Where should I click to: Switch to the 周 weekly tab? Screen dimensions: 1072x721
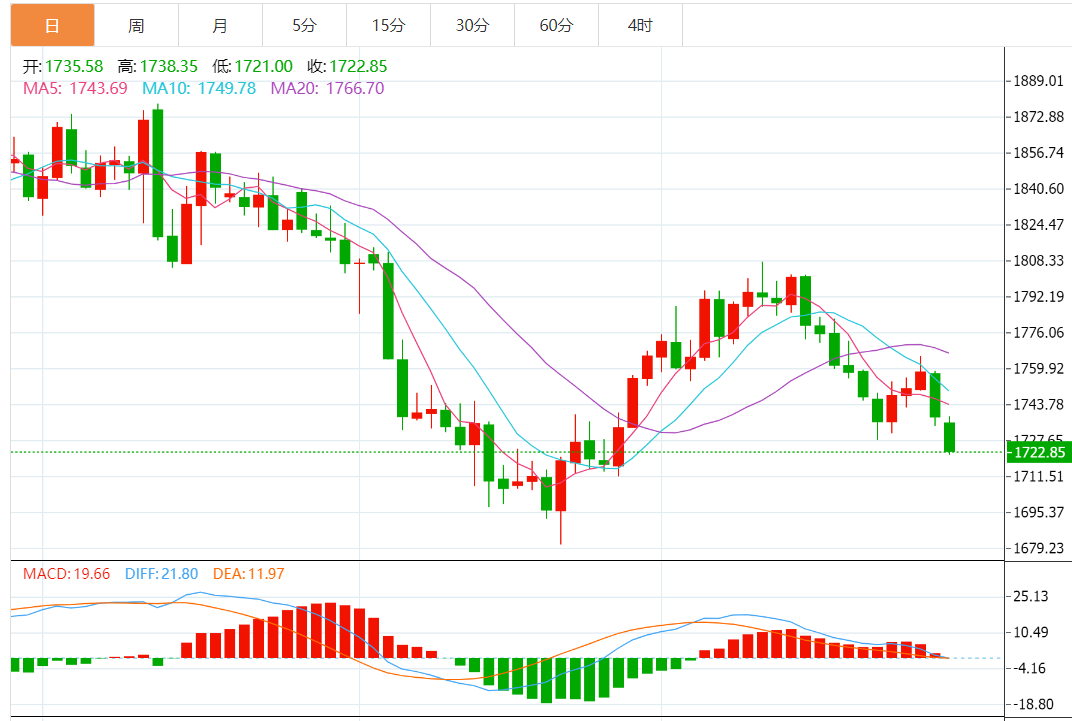click(136, 25)
